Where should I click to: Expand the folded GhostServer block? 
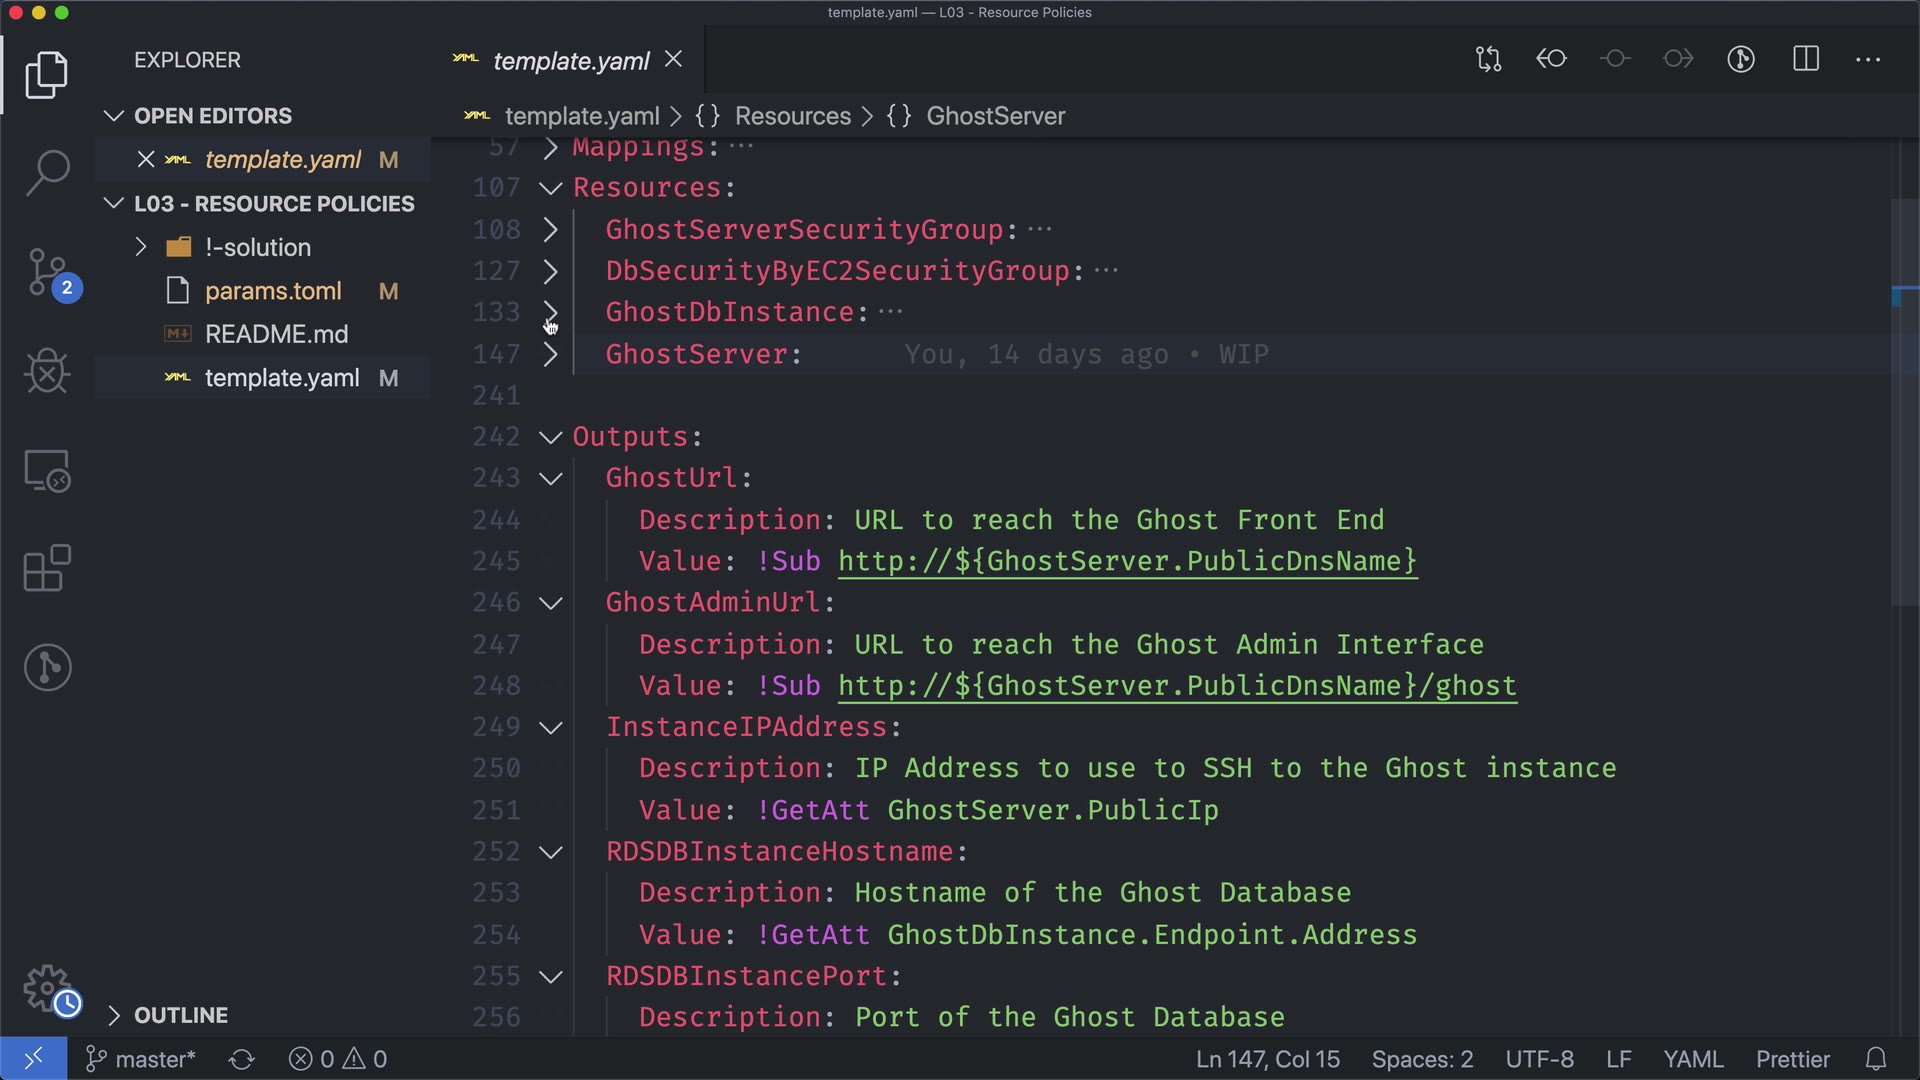tap(550, 354)
